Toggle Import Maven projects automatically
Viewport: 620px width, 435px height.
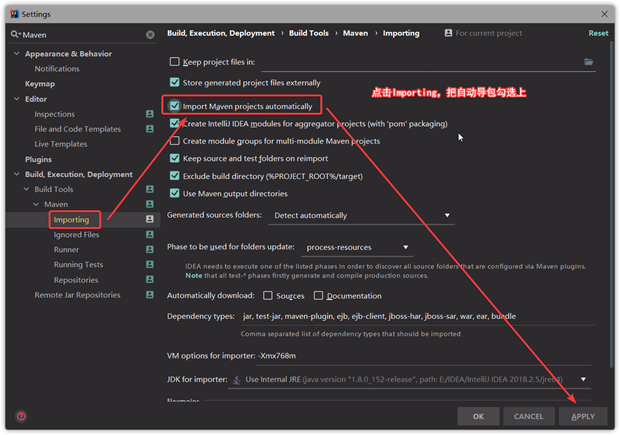[x=174, y=106]
